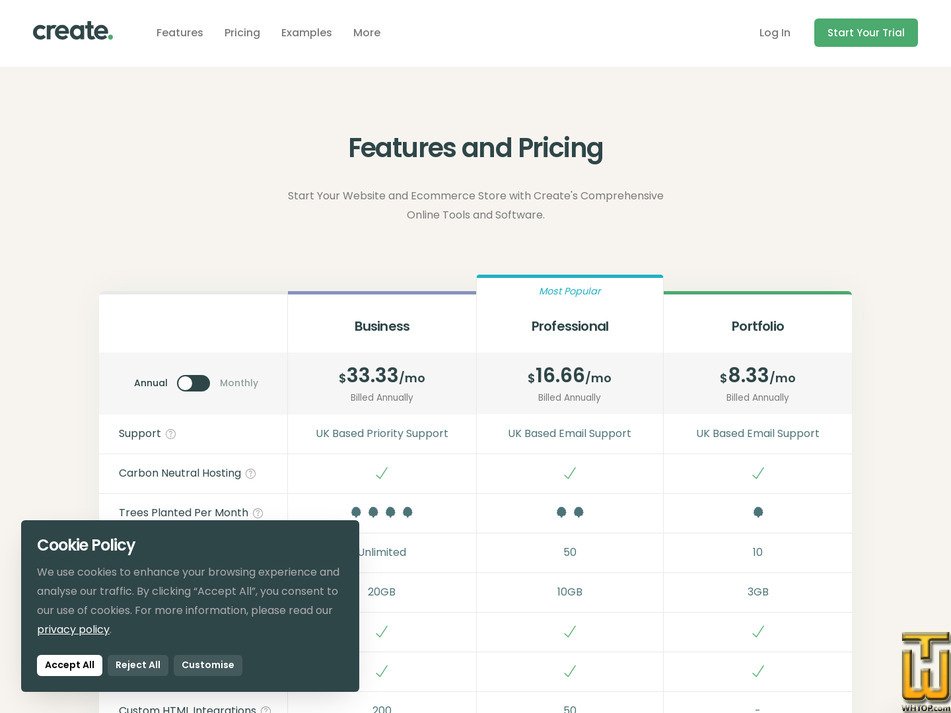Open the privacy policy link
951x713 pixels.
pyautogui.click(x=73, y=629)
